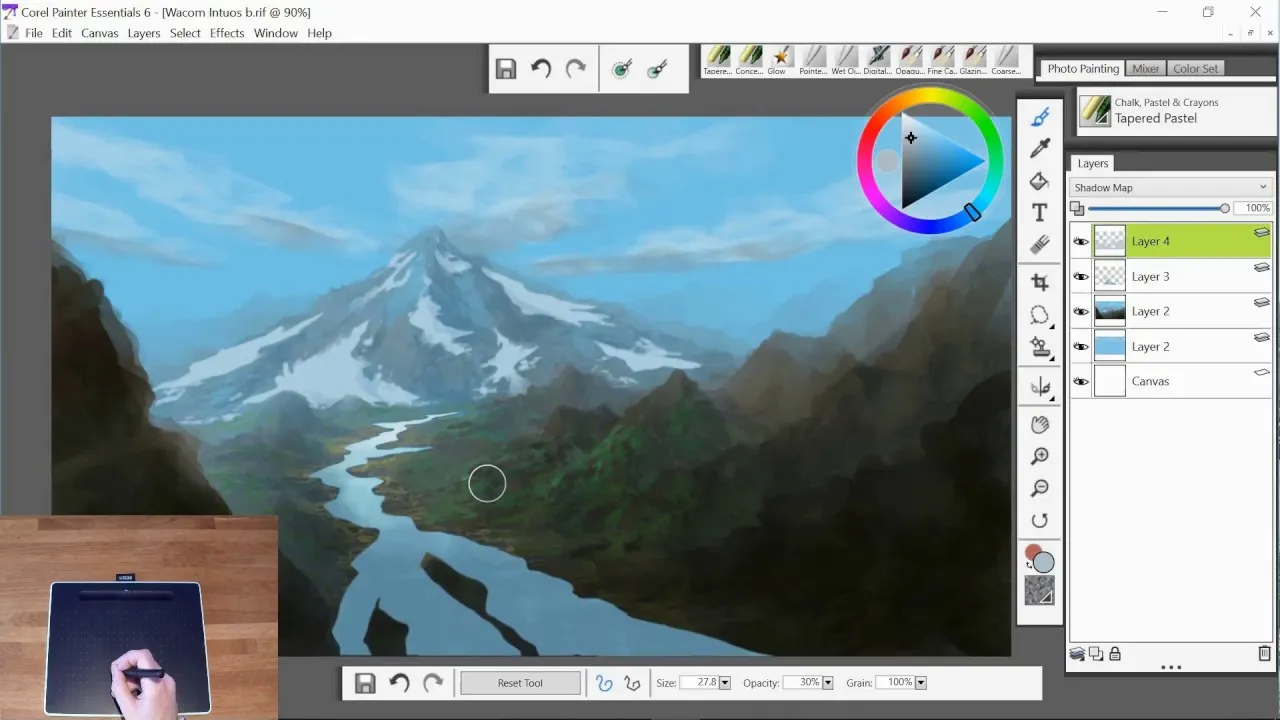Switch to the Mixer tab

[1145, 69]
